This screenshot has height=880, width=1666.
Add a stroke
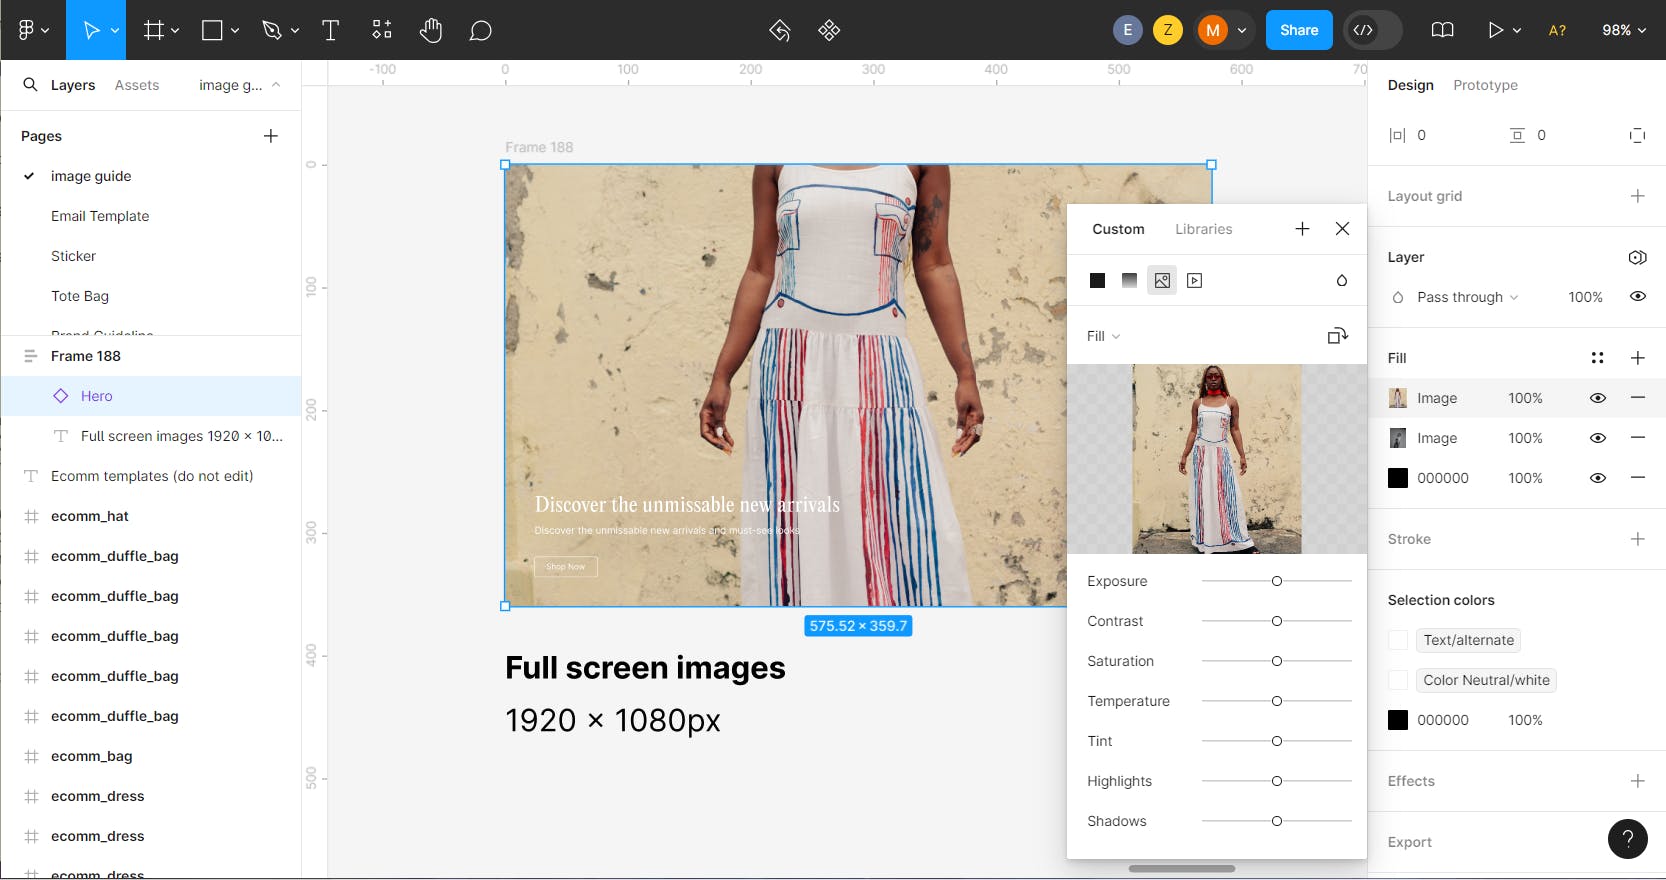click(1638, 539)
